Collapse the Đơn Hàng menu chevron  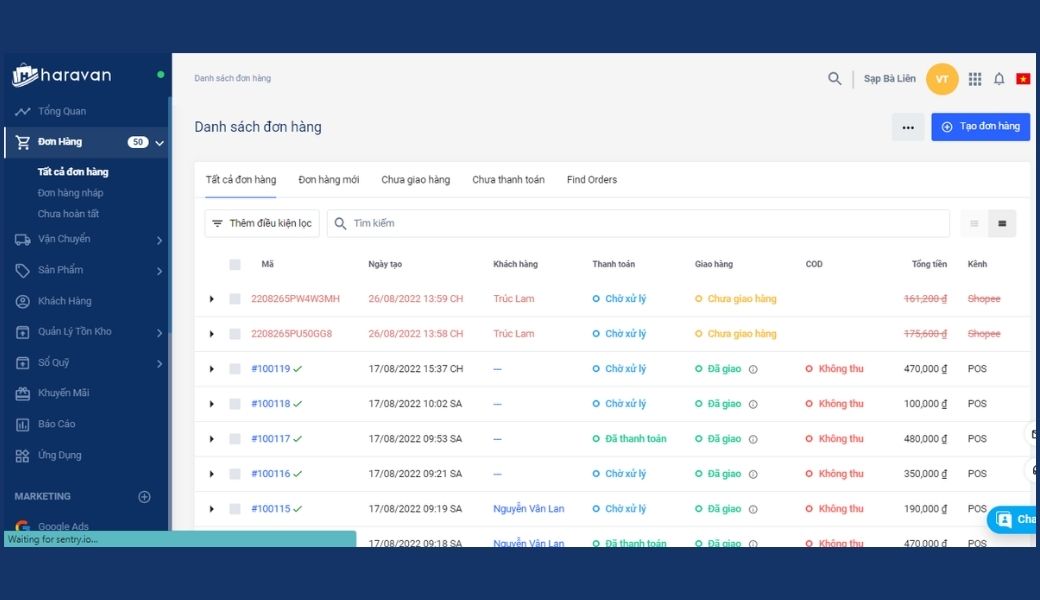159,143
